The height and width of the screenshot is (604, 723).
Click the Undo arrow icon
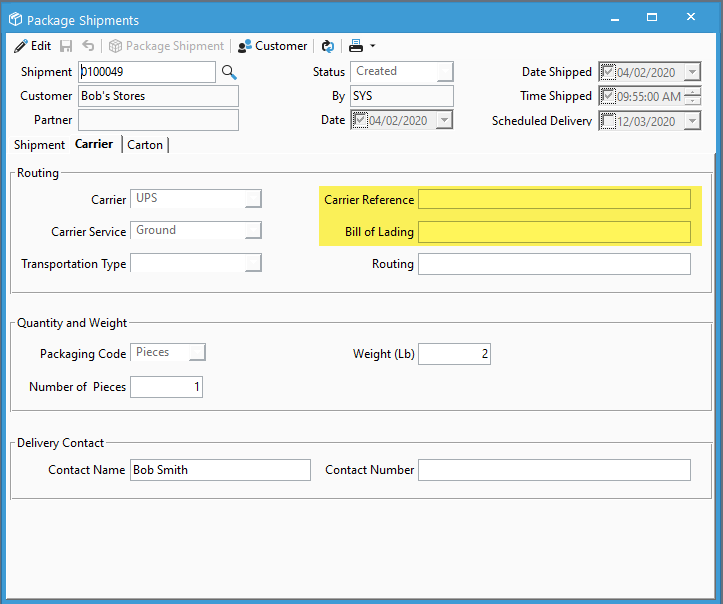pyautogui.click(x=88, y=46)
